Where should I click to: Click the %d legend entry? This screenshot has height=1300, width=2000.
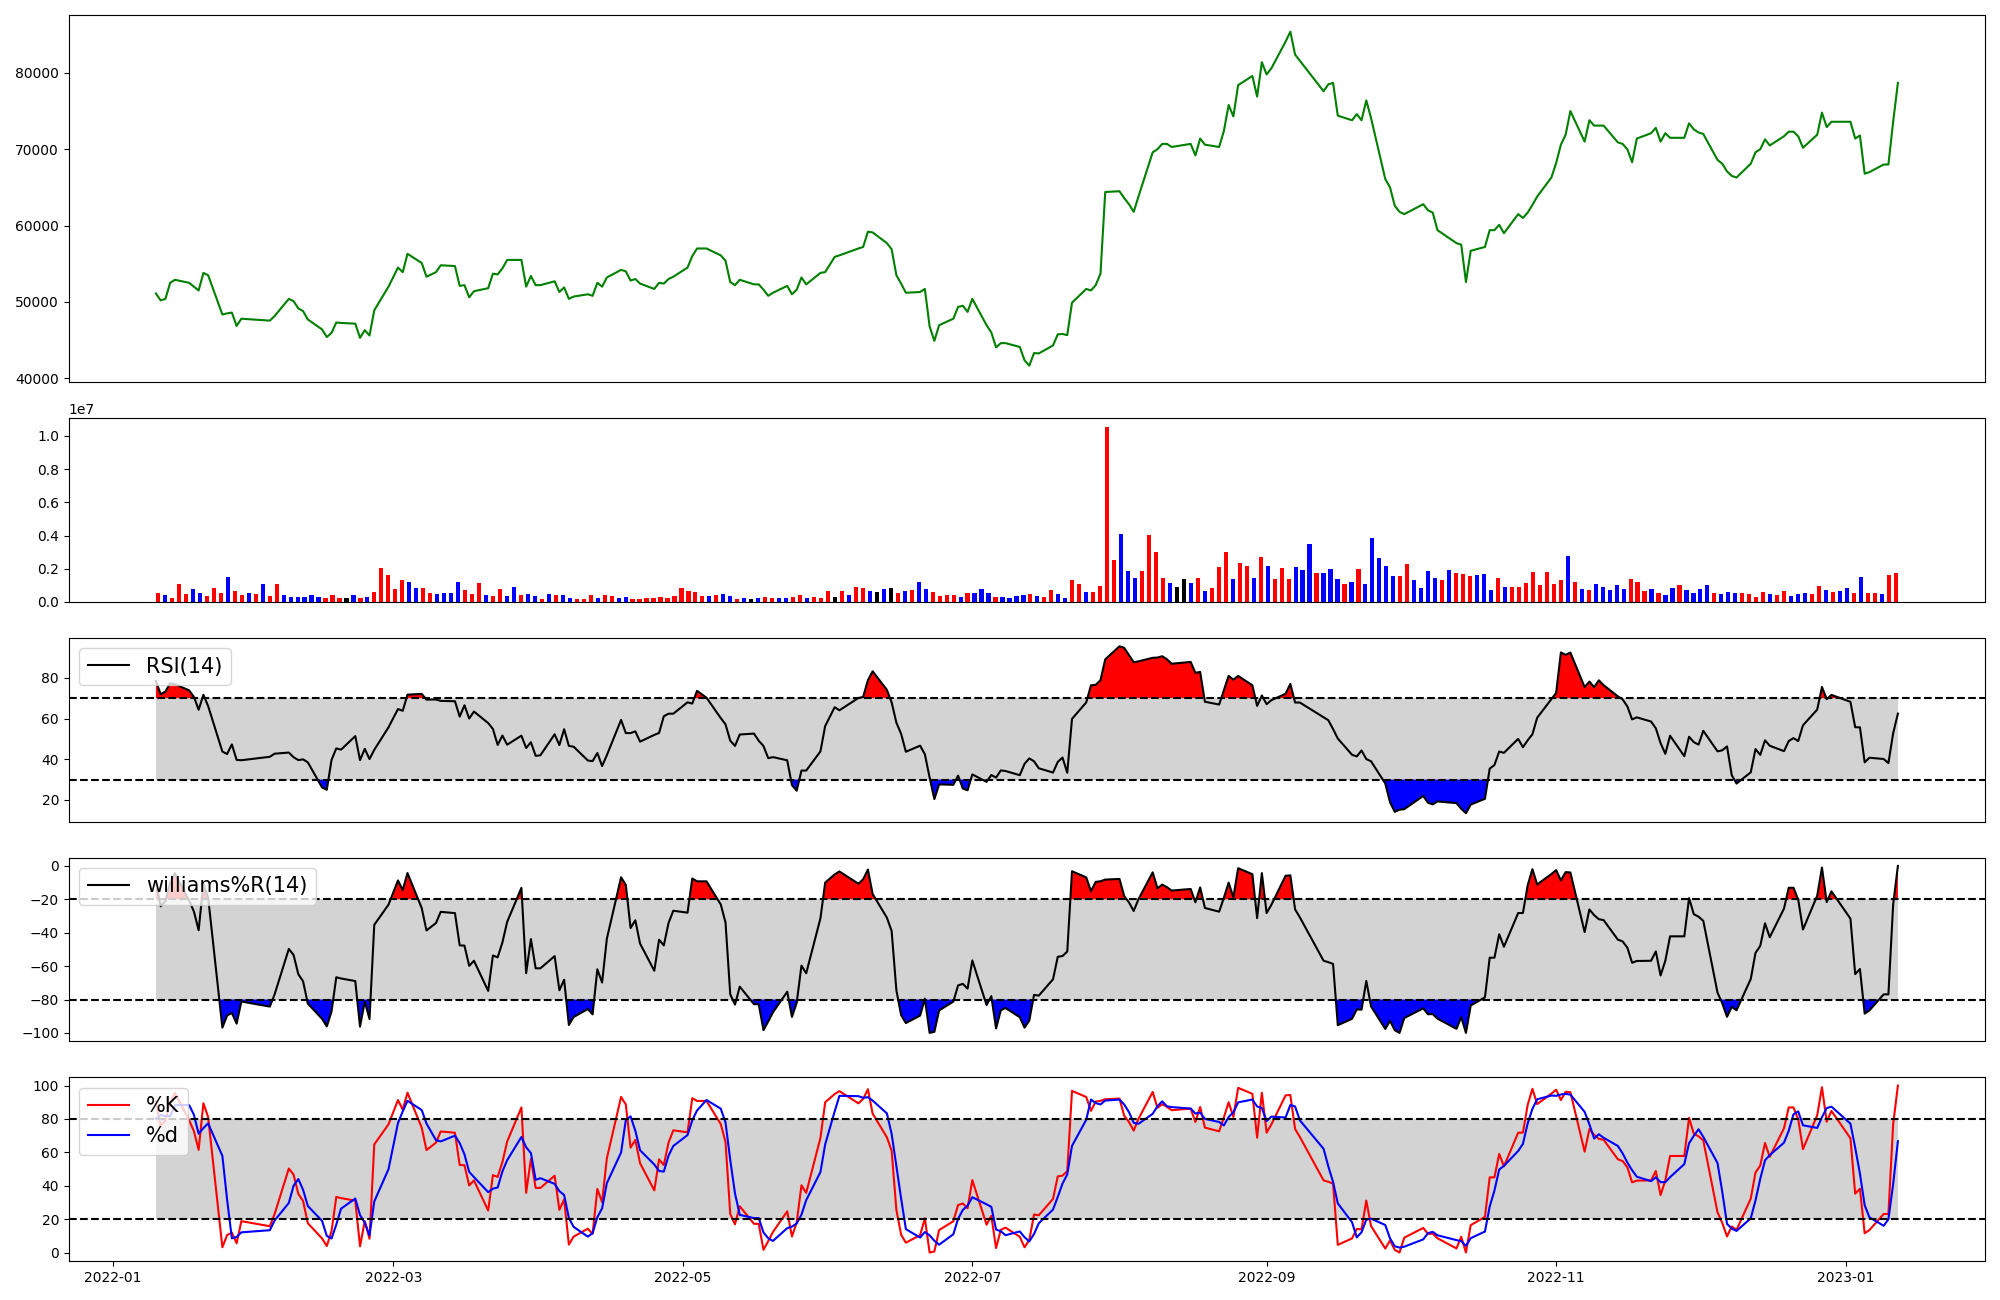click(162, 1135)
